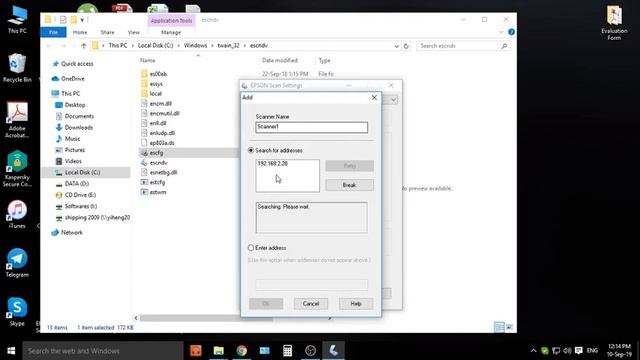Viewport: 640px width, 360px height.
Task: Close the Add dialog
Action: [x=374, y=98]
